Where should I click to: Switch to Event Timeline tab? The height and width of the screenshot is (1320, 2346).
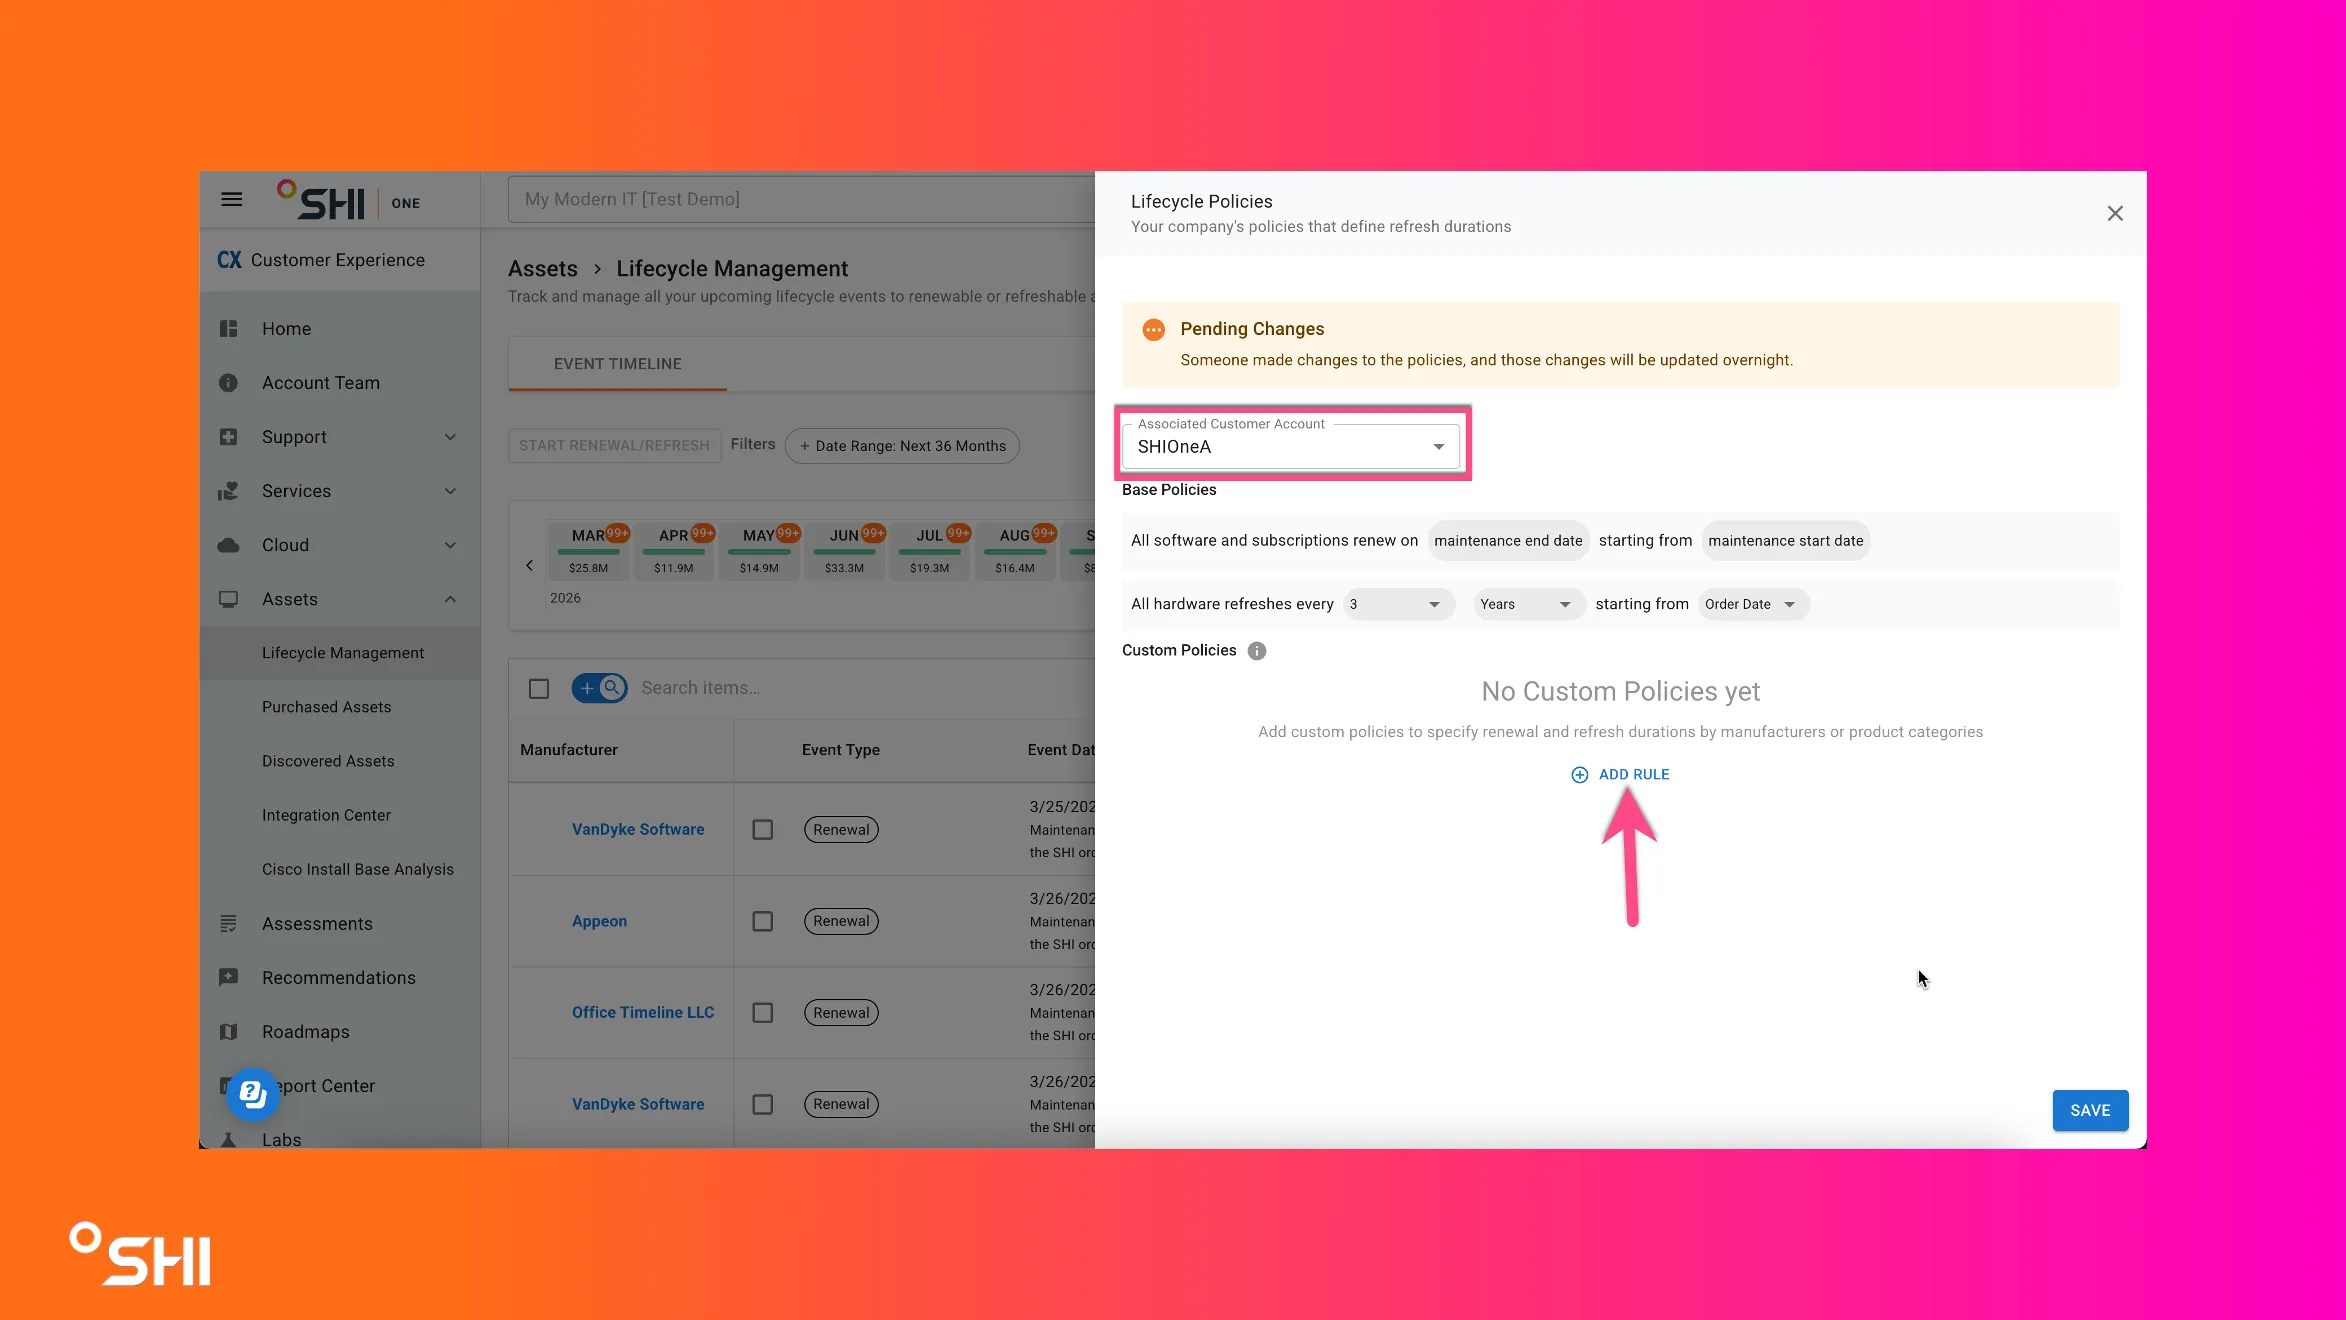(618, 364)
